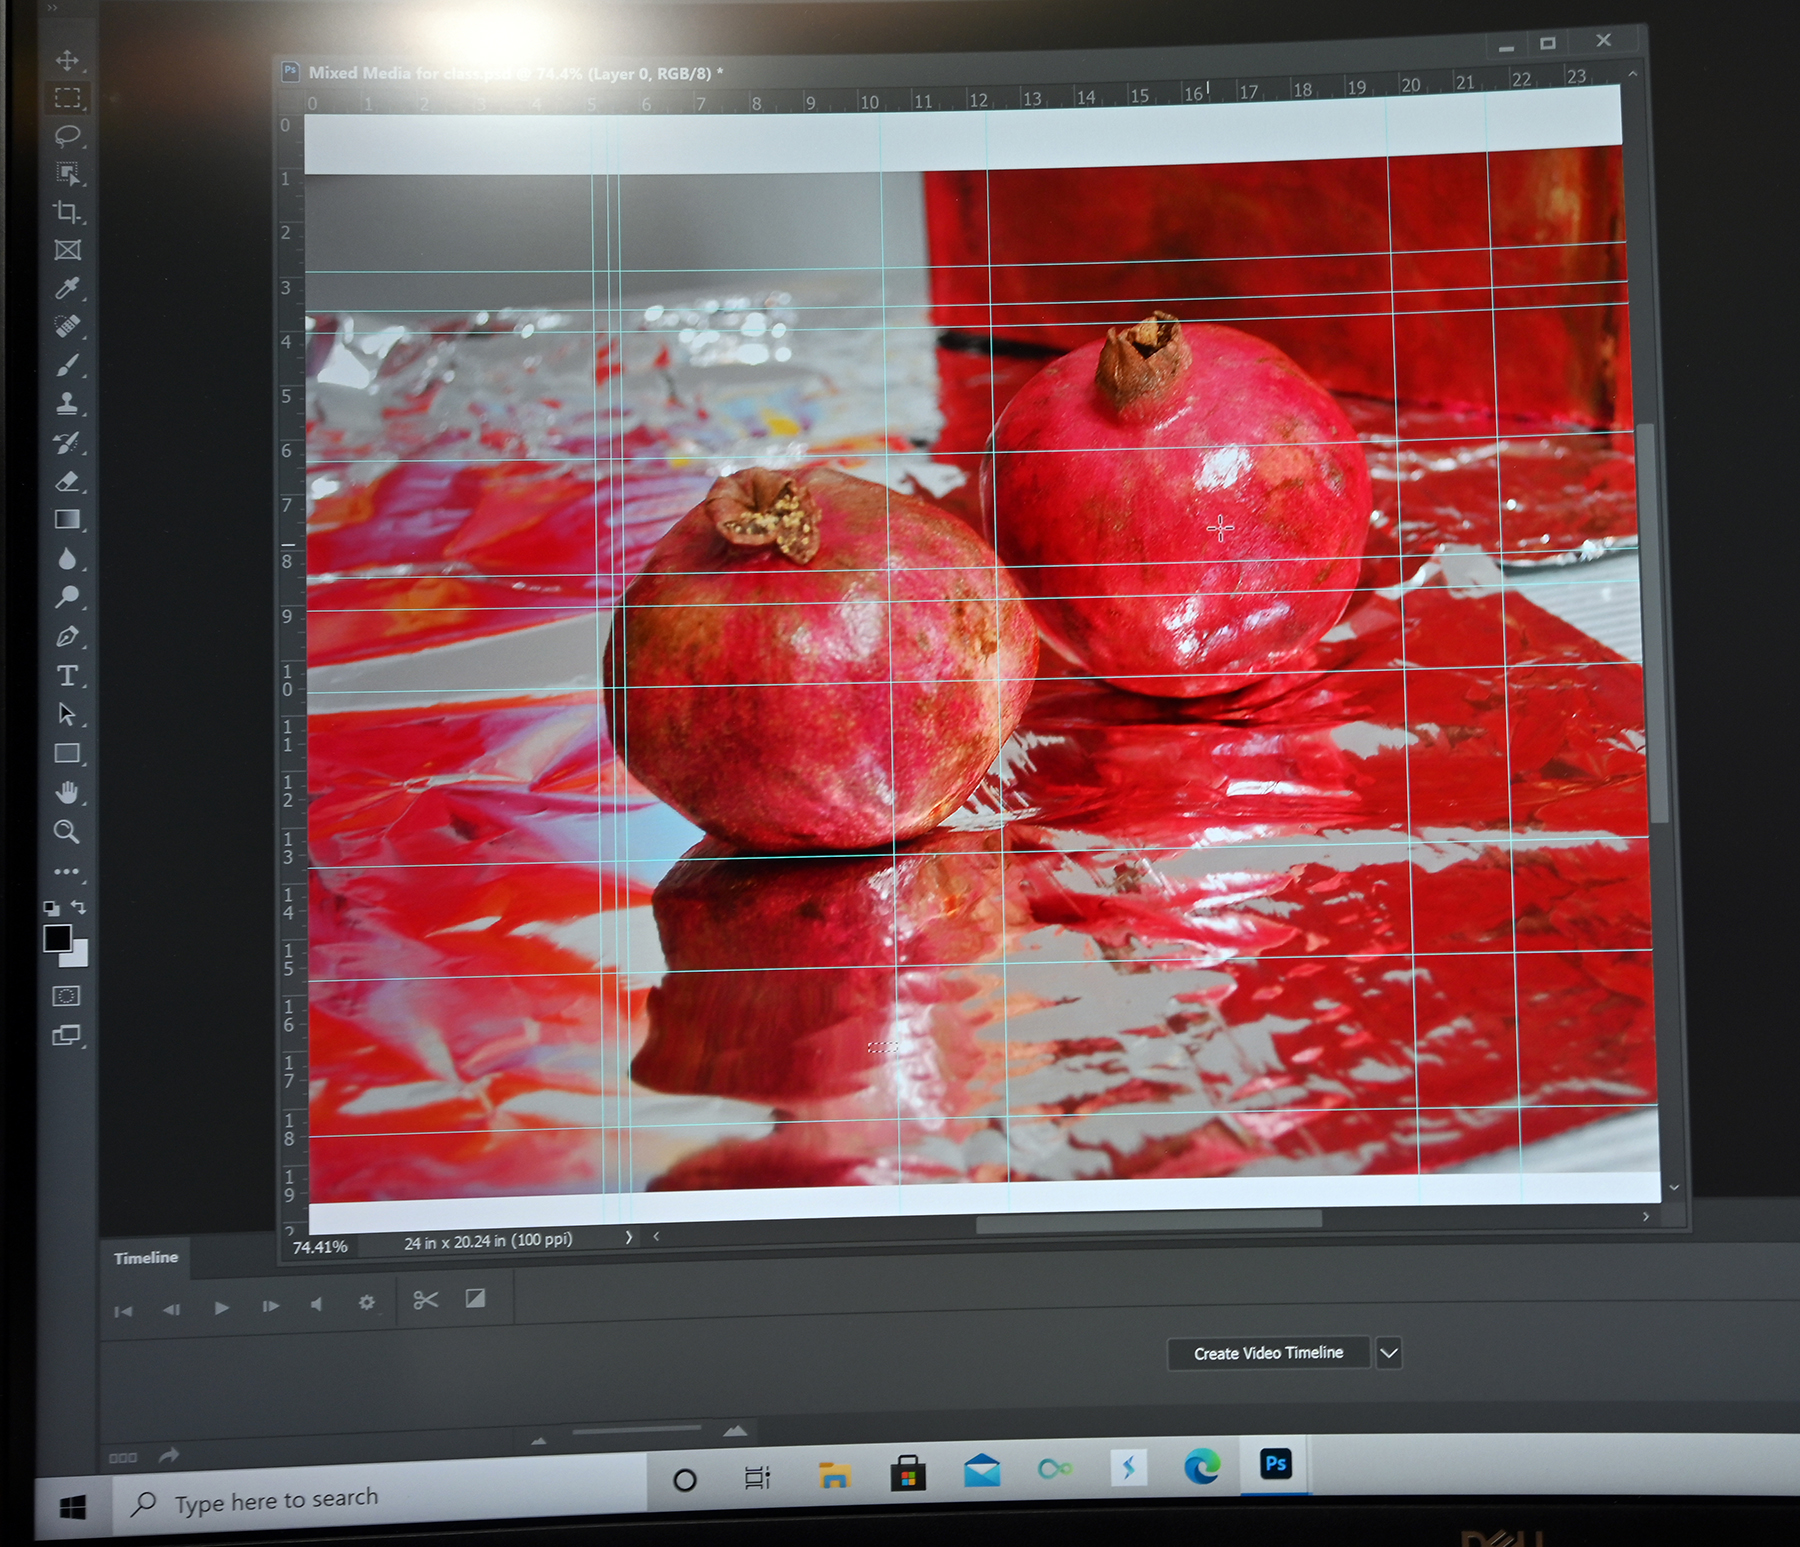Select the Spot Healing Brush tool
Image resolution: width=1800 pixels, height=1547 pixels.
tap(67, 327)
